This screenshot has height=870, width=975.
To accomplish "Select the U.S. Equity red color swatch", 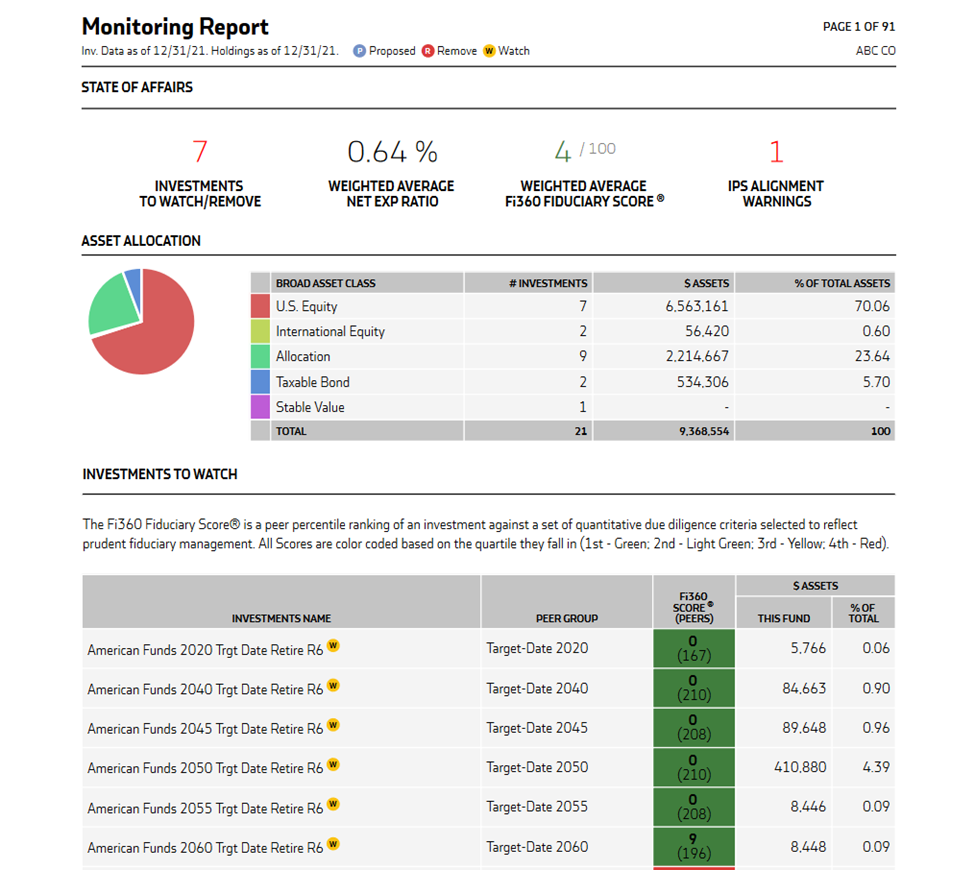I will coord(260,307).
